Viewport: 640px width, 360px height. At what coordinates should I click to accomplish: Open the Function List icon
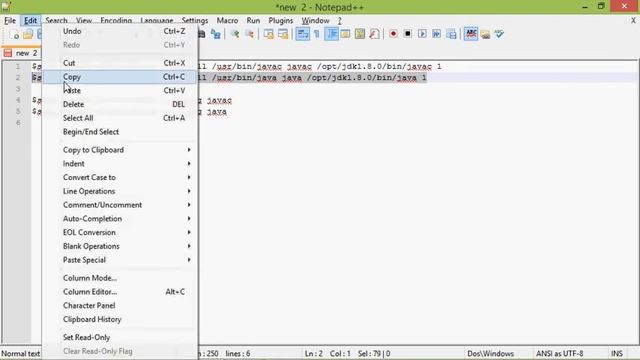pyautogui.click(x=374, y=34)
